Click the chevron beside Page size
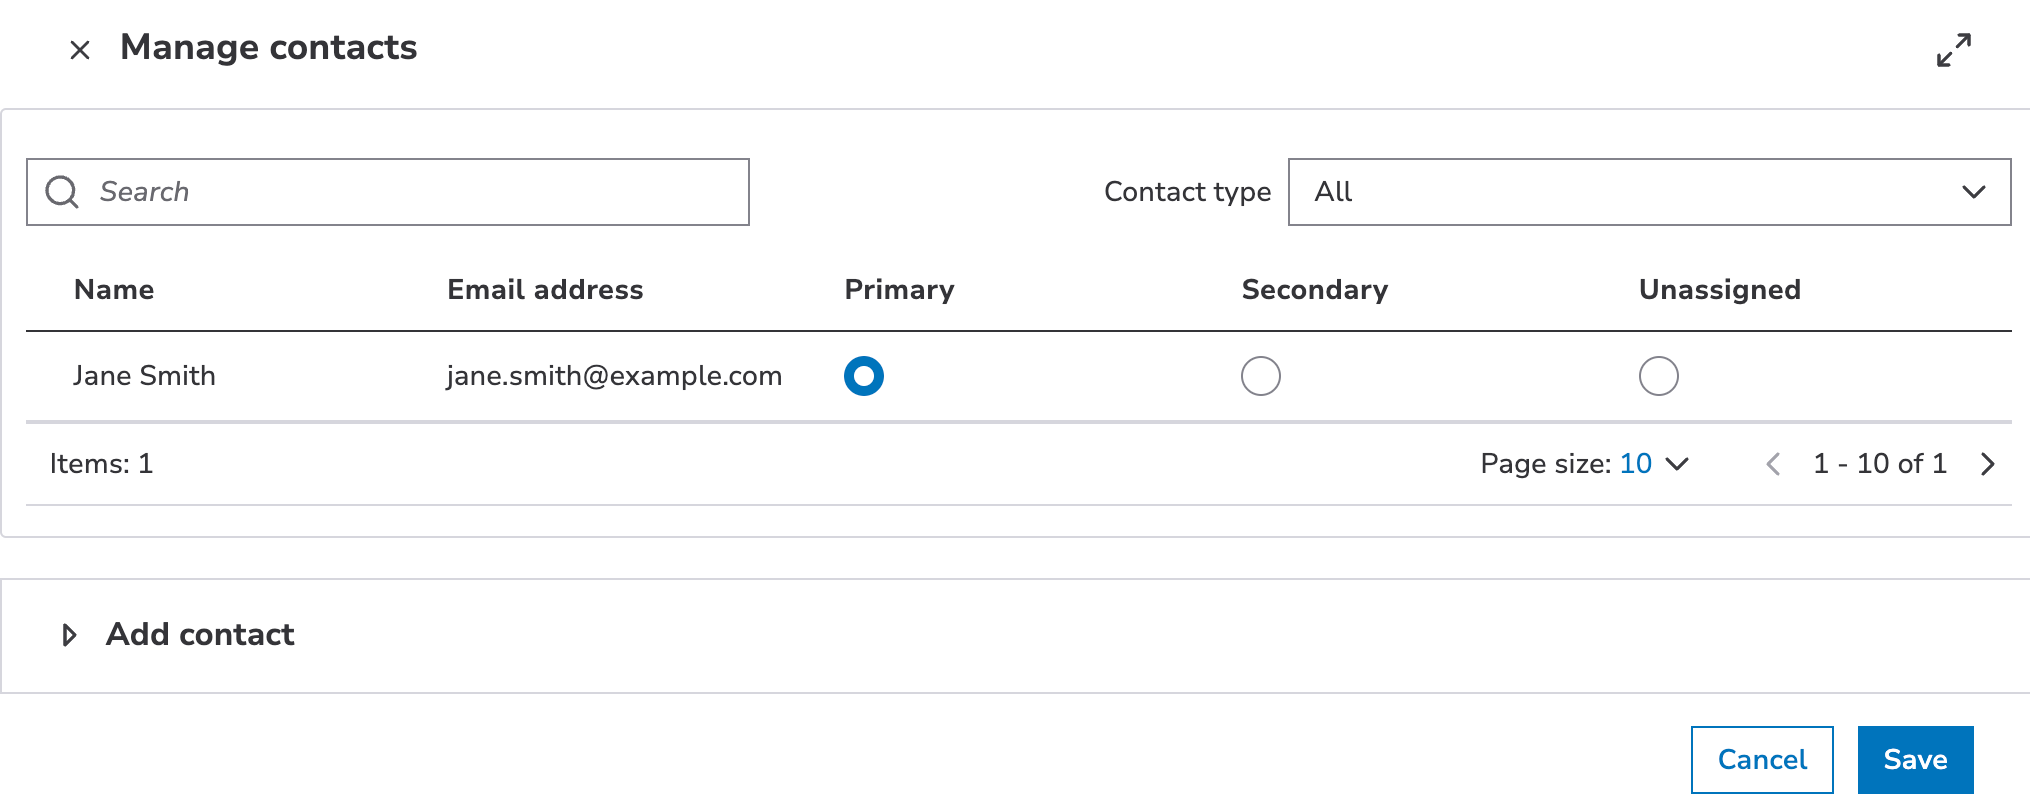 tap(1677, 464)
